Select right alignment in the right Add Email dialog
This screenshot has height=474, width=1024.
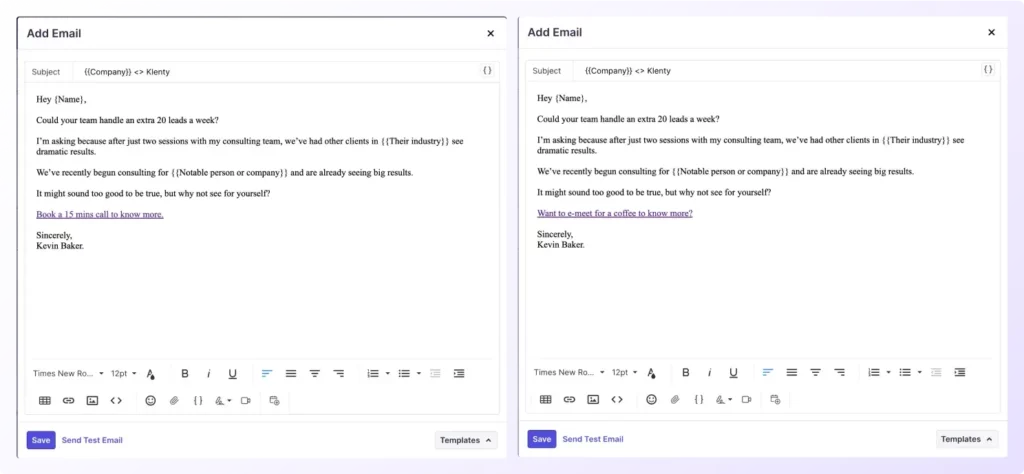[x=839, y=372]
